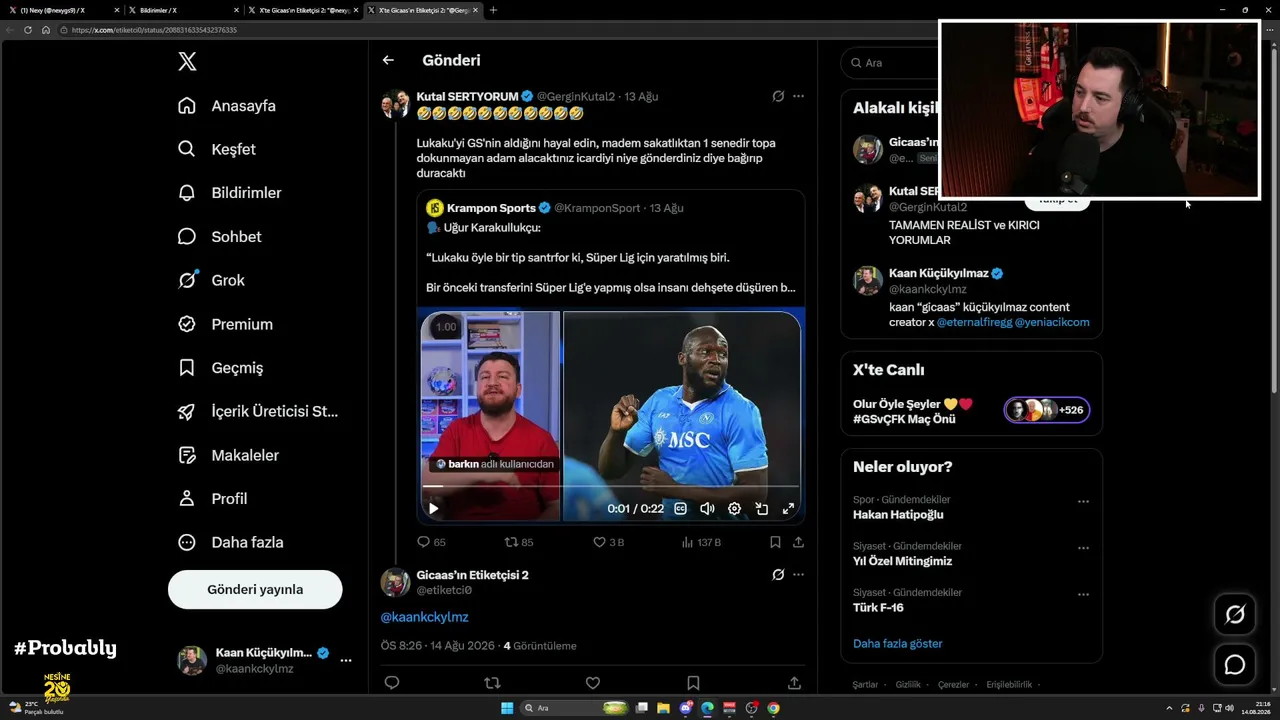
Task: Reply to the post with 65 replies
Action: pos(431,542)
